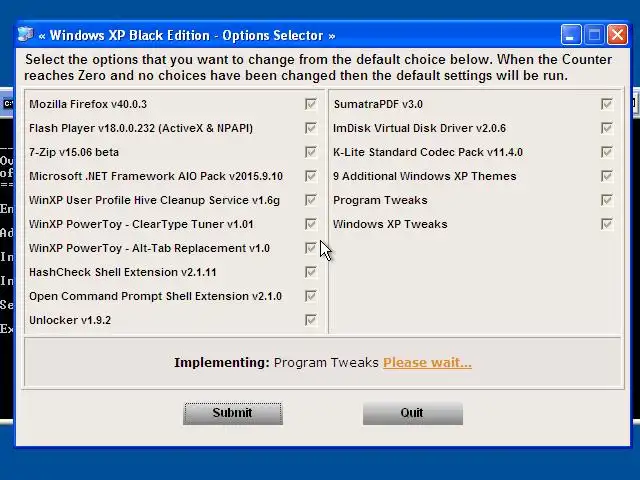Screen dimensions: 640x480
Task: Toggle the 9 Additional Windows XP Themes checkbox
Action: tap(607, 176)
